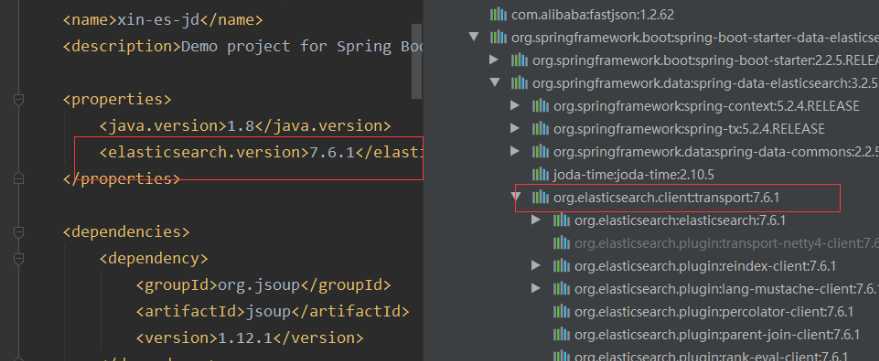Click the joda-time:2.10.5 library icon
Image resolution: width=879 pixels, height=361 pixels.
(x=540, y=174)
